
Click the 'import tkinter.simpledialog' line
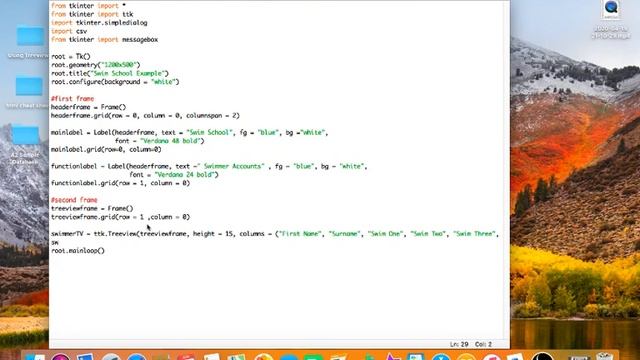[99, 23]
